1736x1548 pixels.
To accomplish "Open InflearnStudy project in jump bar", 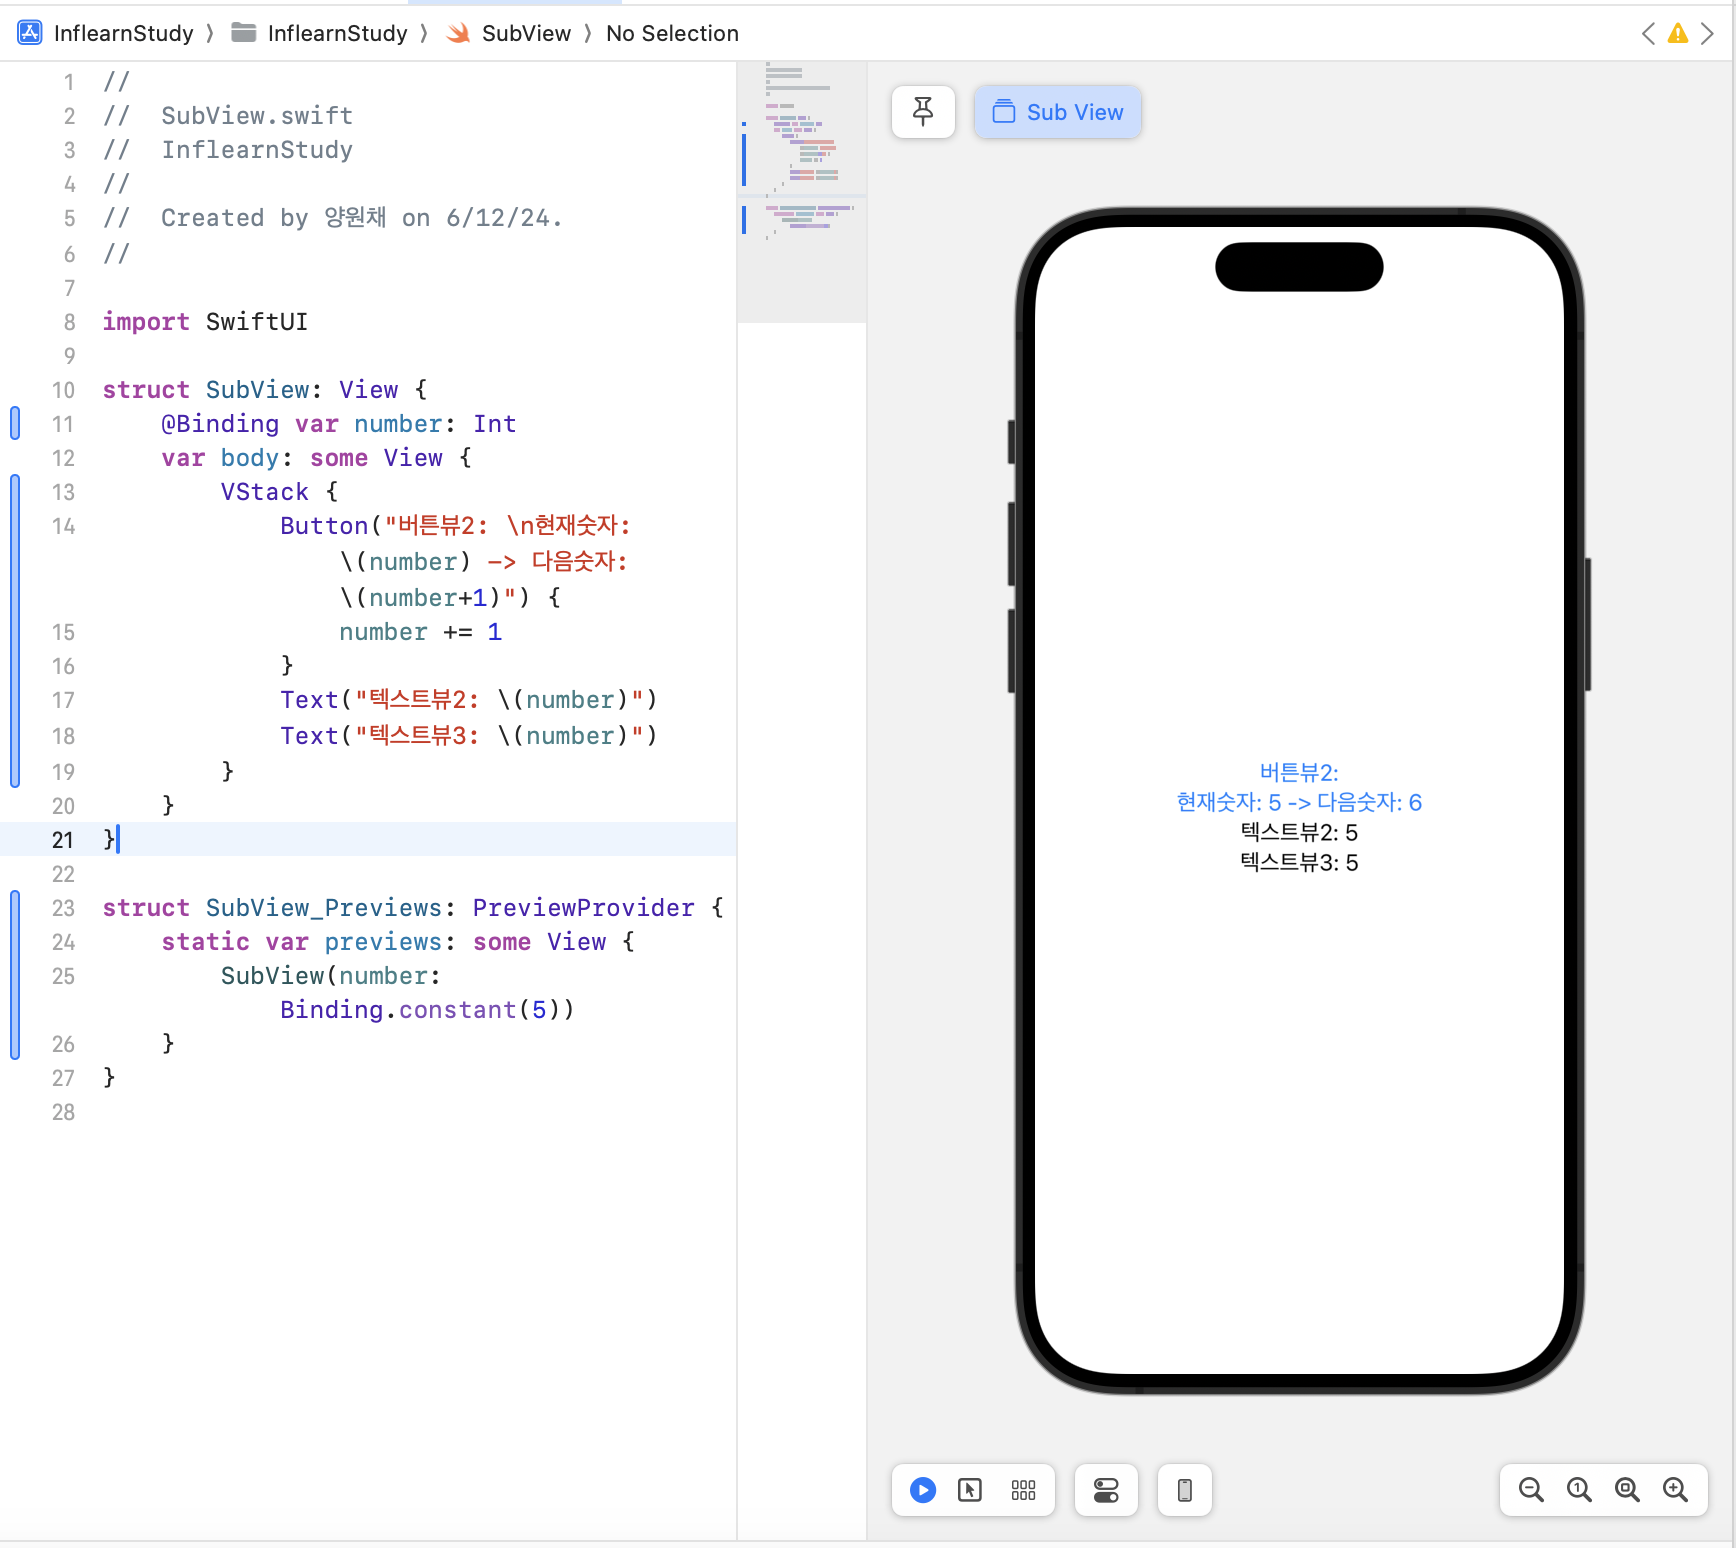I will pos(123,33).
